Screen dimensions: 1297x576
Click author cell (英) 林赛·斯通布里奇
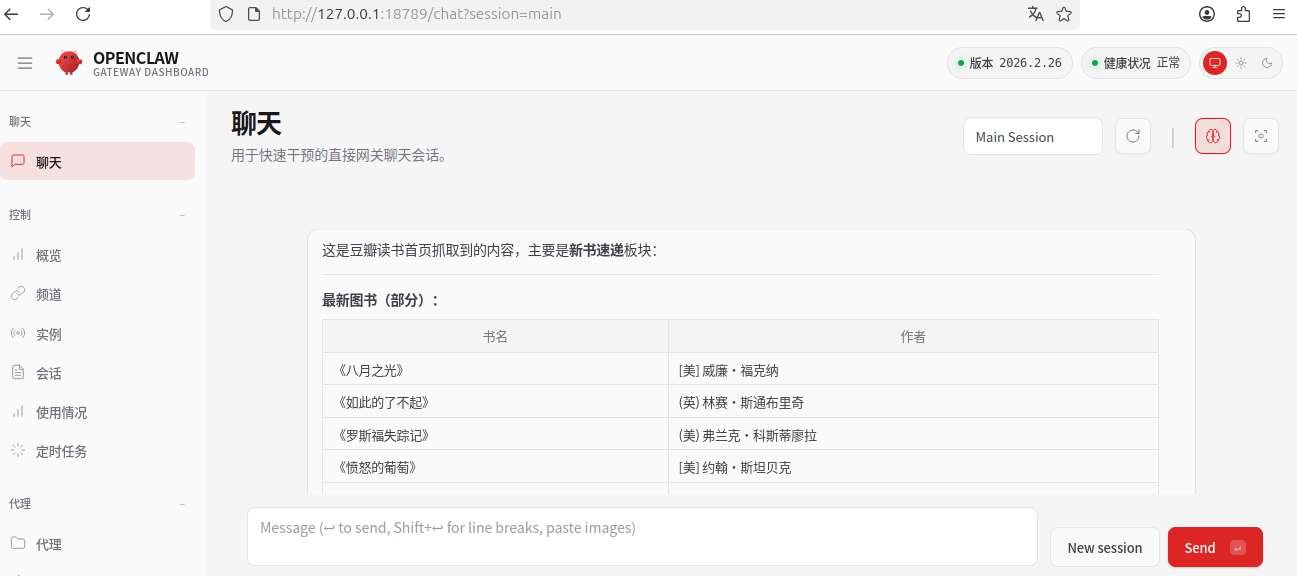(913, 402)
